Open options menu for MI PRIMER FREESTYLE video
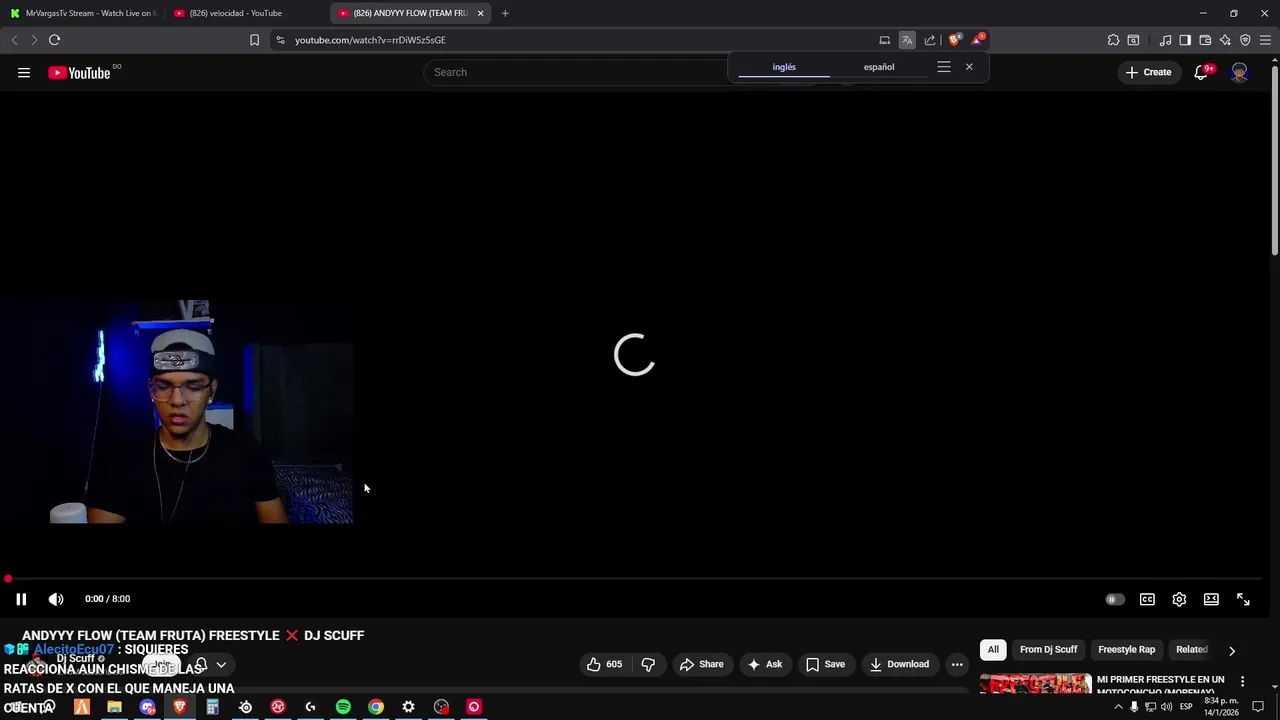 pyautogui.click(x=1242, y=681)
